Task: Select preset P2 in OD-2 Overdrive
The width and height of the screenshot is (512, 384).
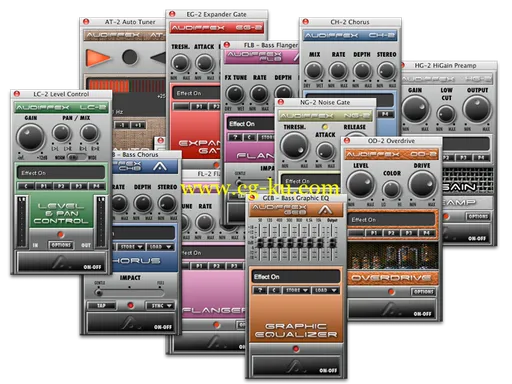Action: pos(391,233)
